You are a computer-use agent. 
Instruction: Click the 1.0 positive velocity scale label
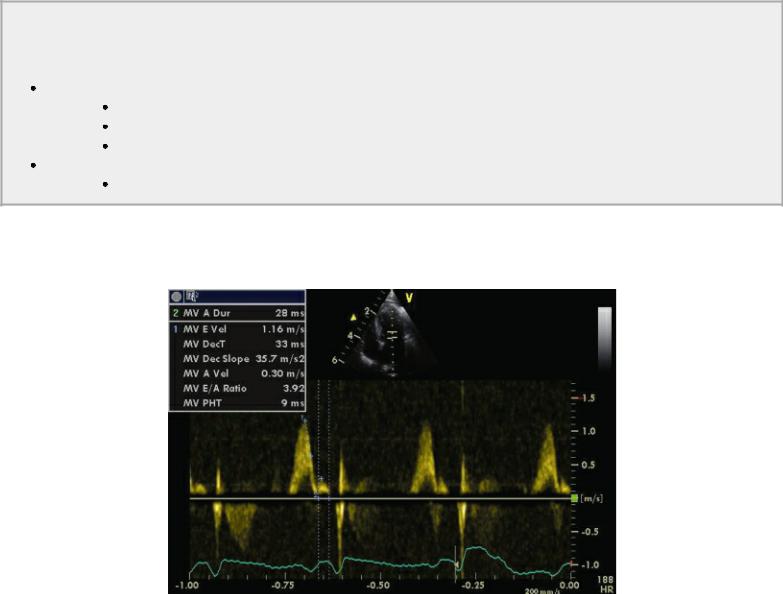tap(588, 431)
